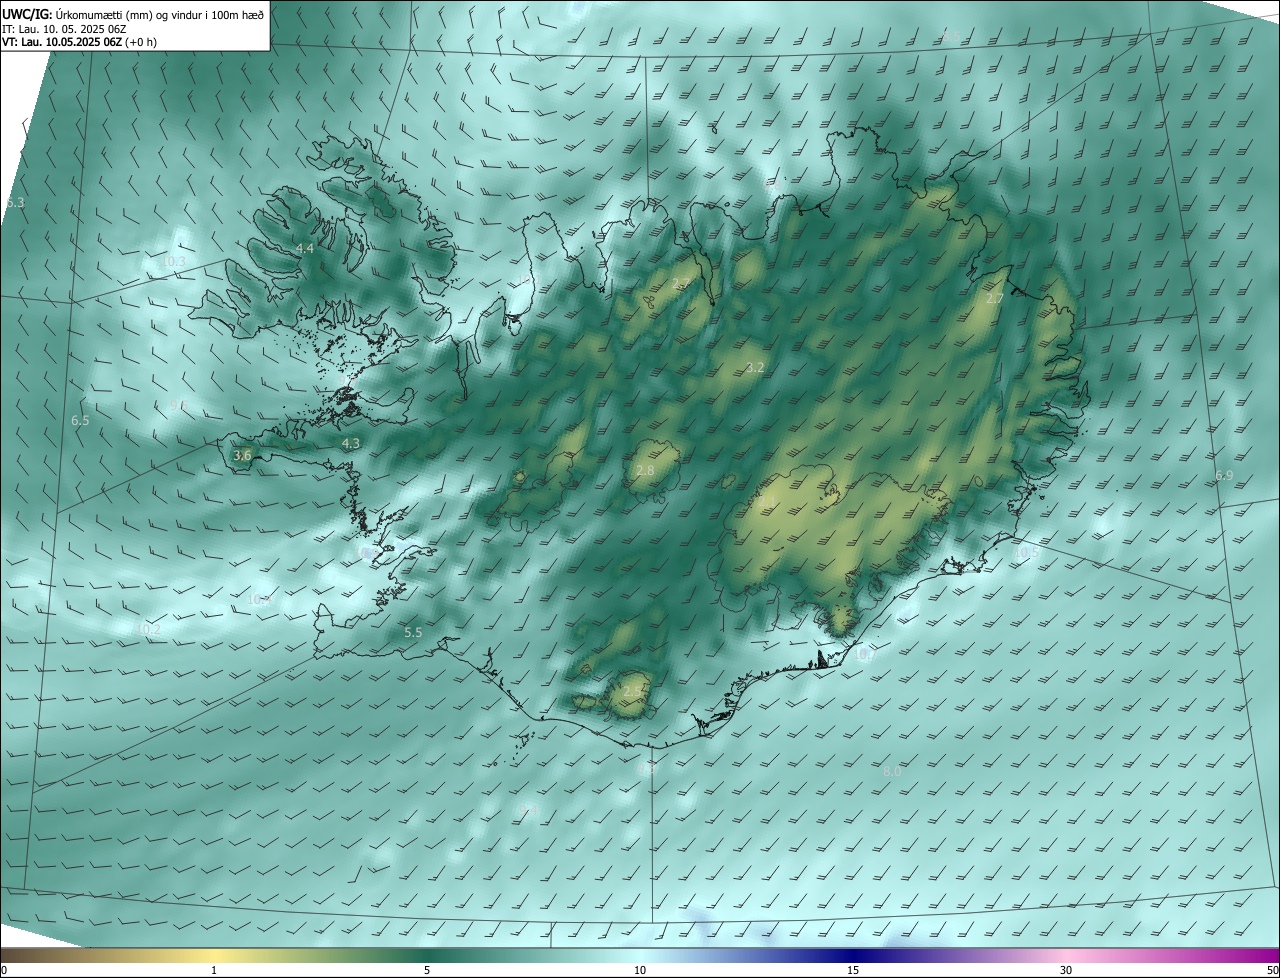Viewport: 1280px width, 978px height.
Task: Click the dark navy segment of the color bar
Action: point(853,956)
